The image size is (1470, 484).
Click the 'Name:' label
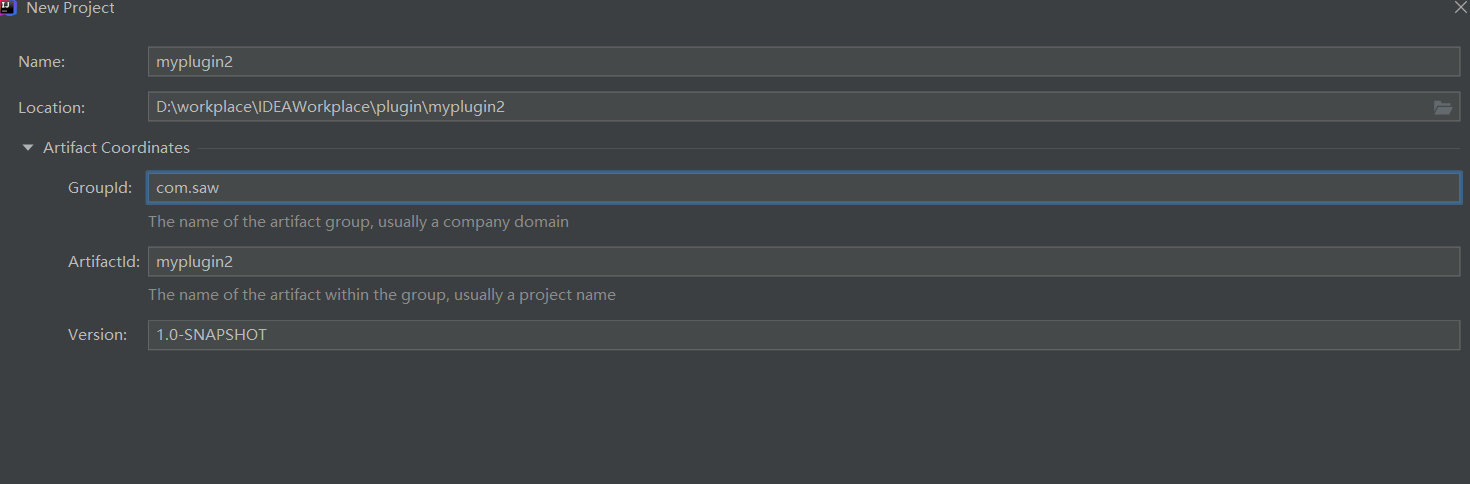(x=41, y=62)
